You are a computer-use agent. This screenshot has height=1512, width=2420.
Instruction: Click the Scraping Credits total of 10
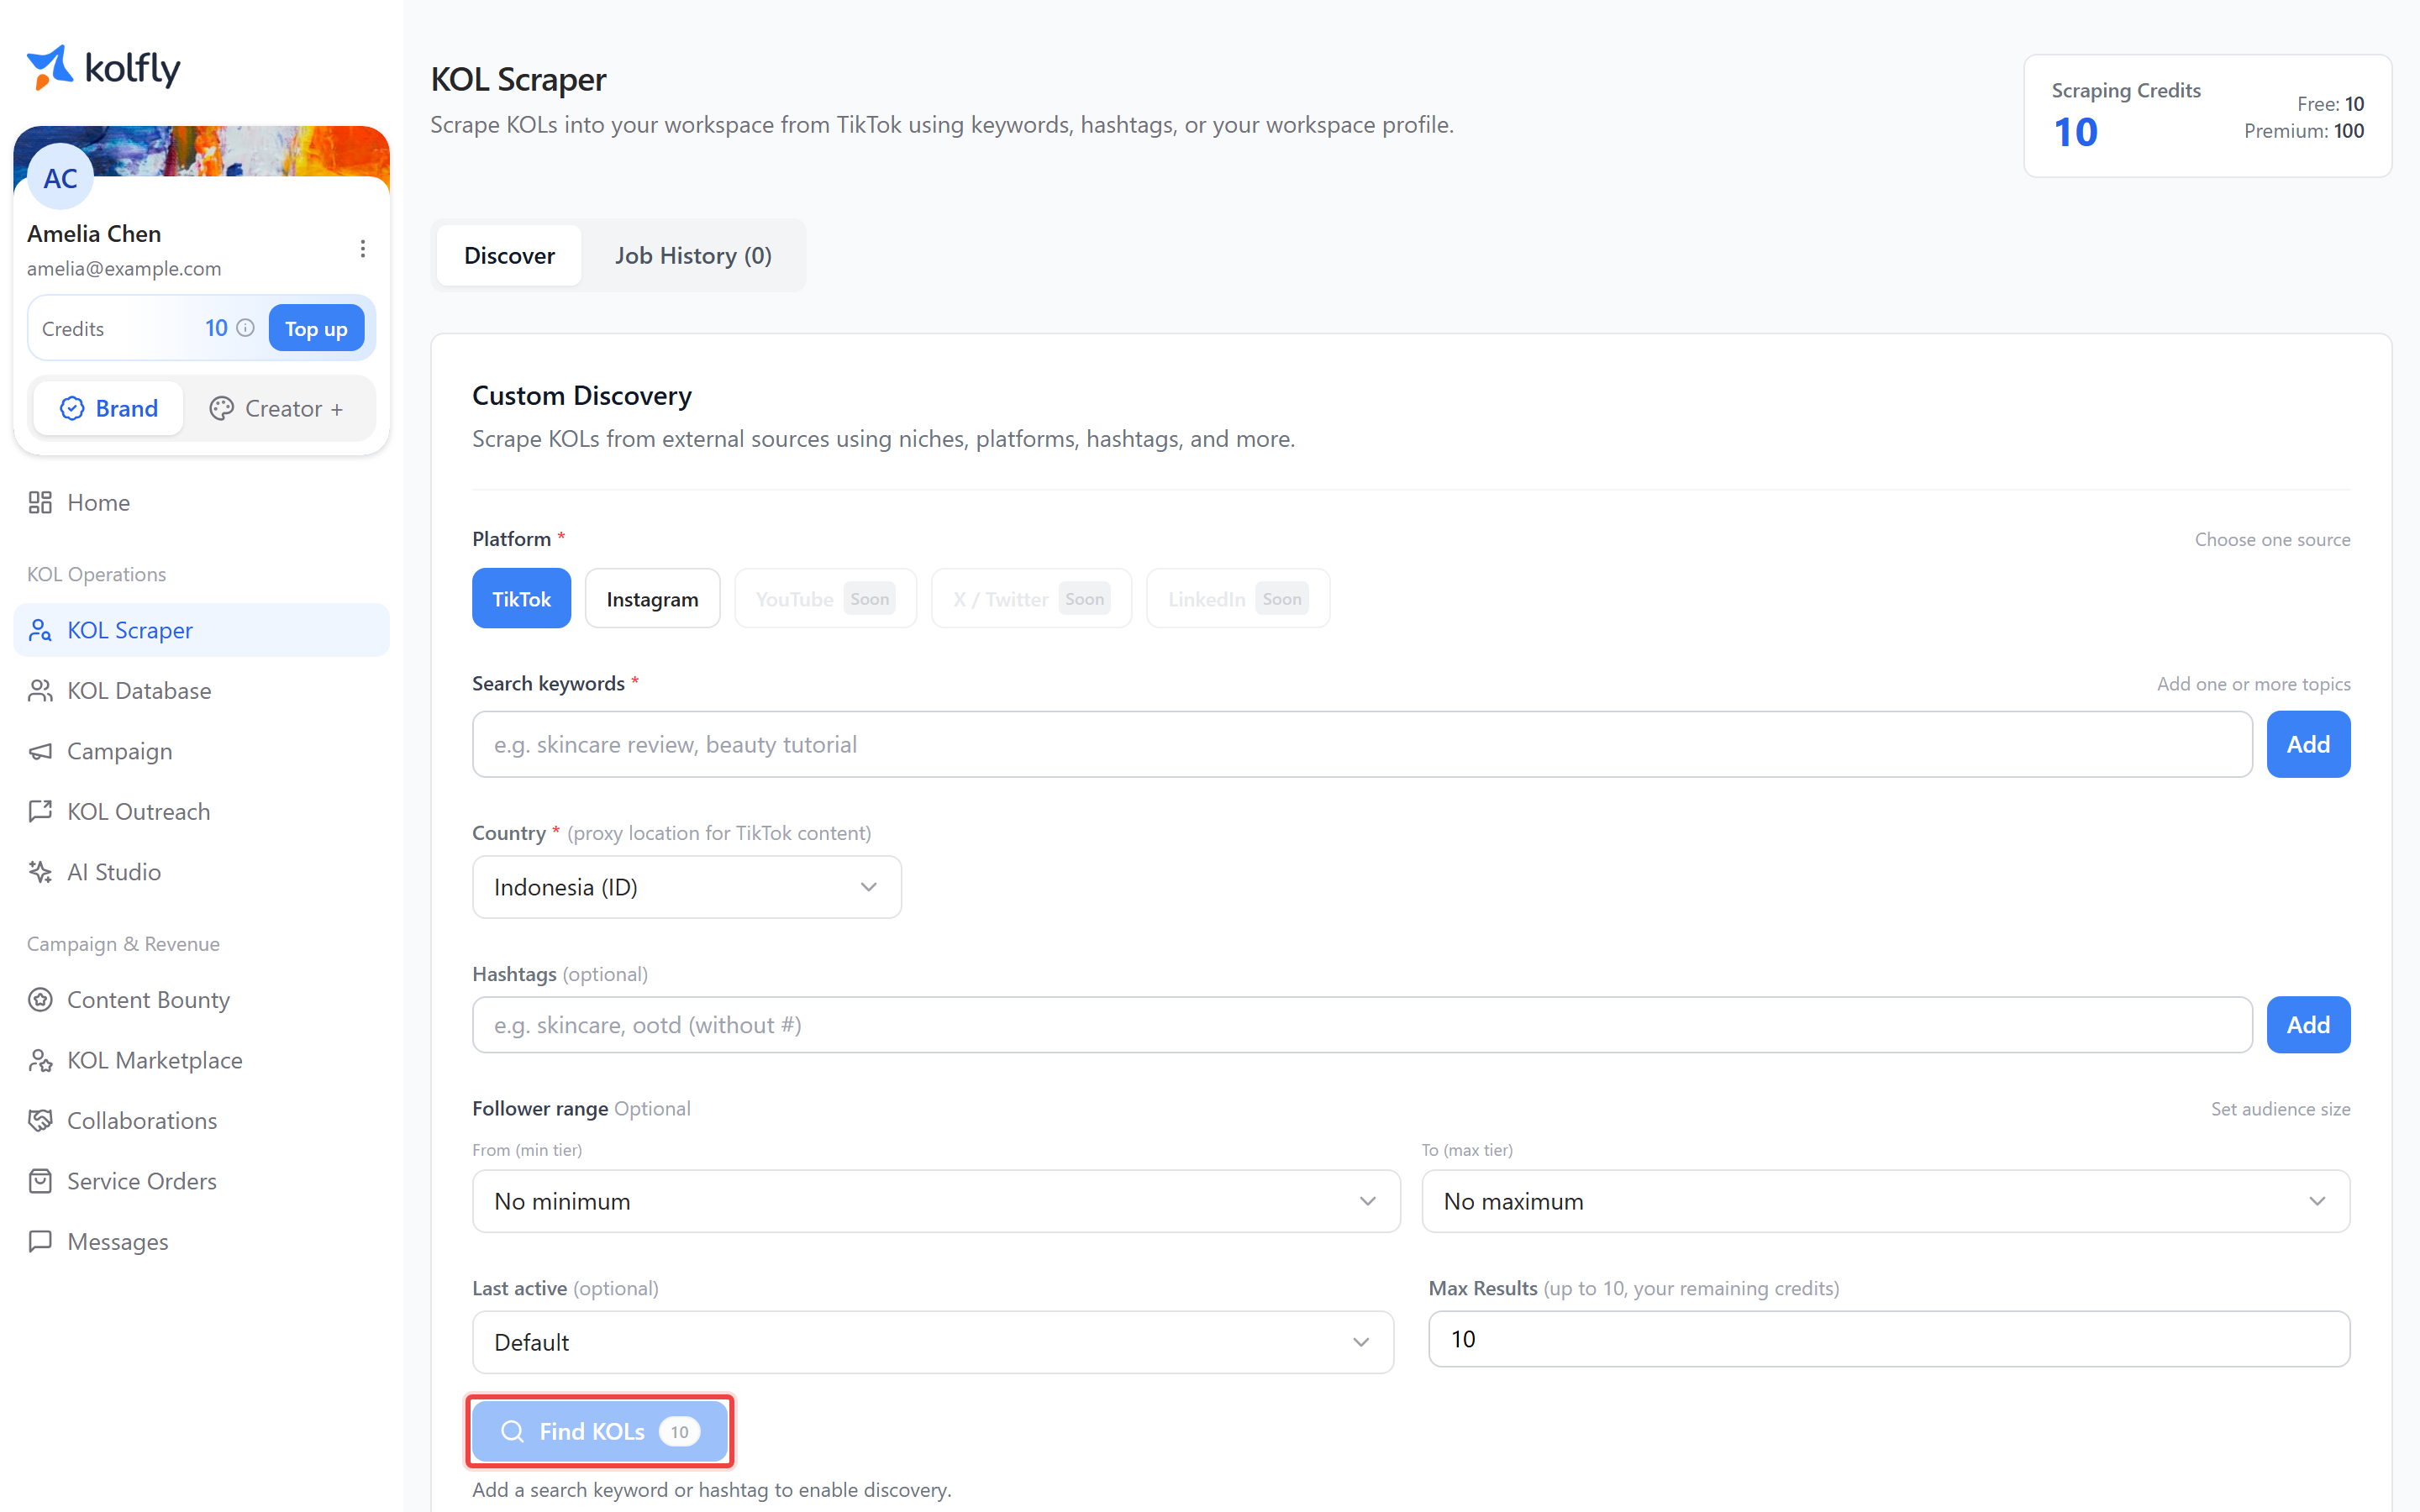pyautogui.click(x=2075, y=133)
